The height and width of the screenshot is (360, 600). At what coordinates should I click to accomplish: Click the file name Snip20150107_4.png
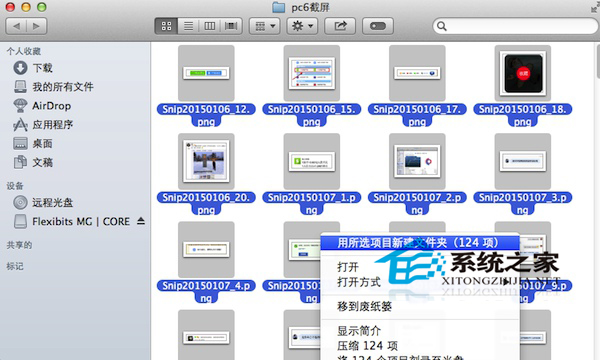(x=206, y=292)
